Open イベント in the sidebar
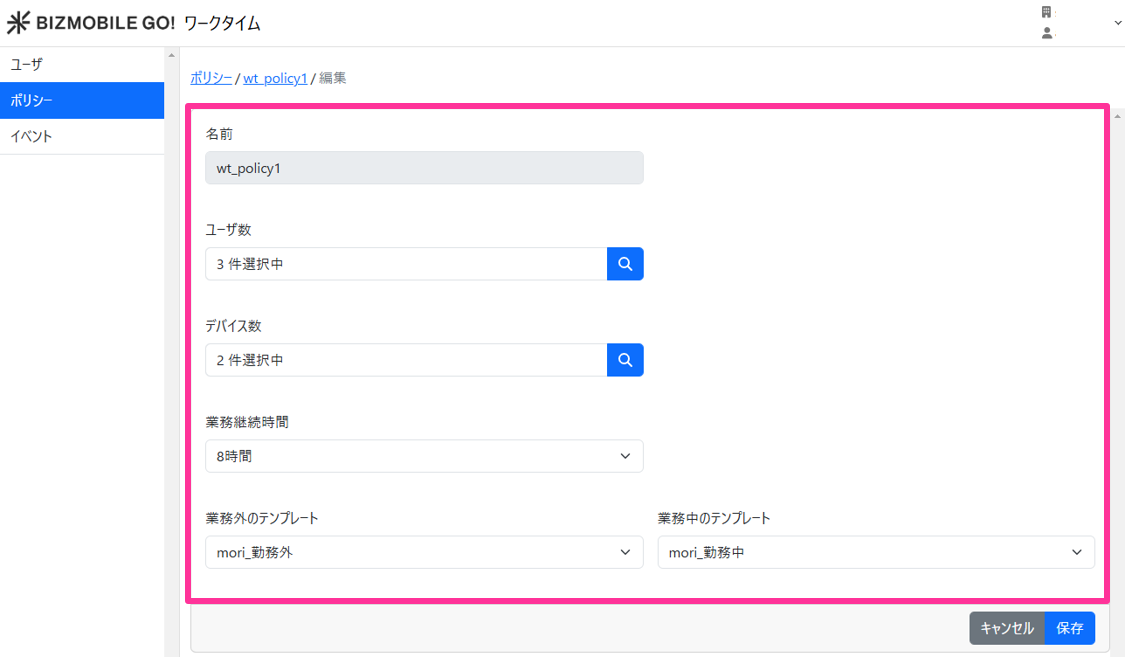This screenshot has height=657, width=1125. [x=82, y=136]
